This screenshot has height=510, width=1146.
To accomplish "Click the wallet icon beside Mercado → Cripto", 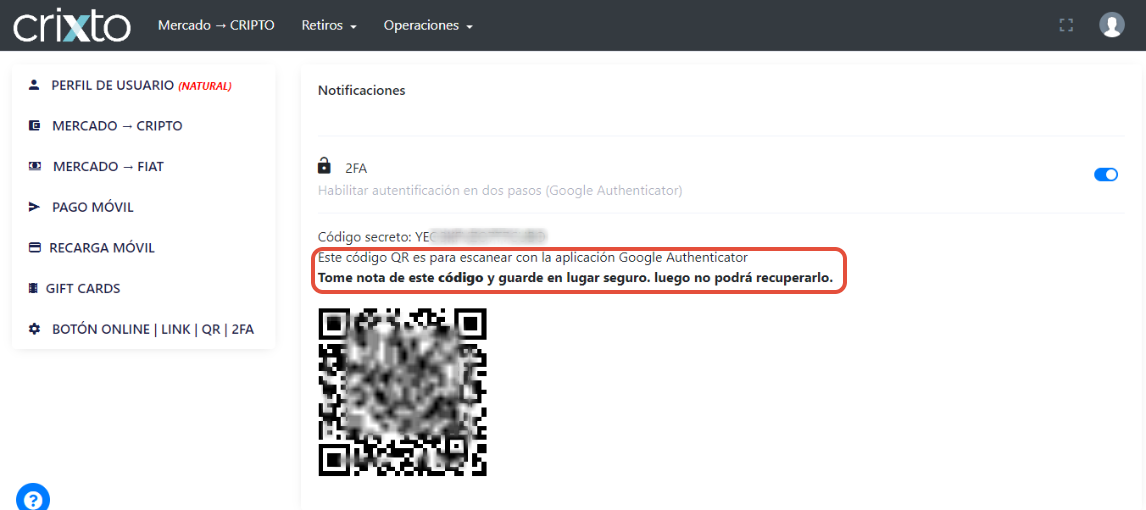I will 34,126.
